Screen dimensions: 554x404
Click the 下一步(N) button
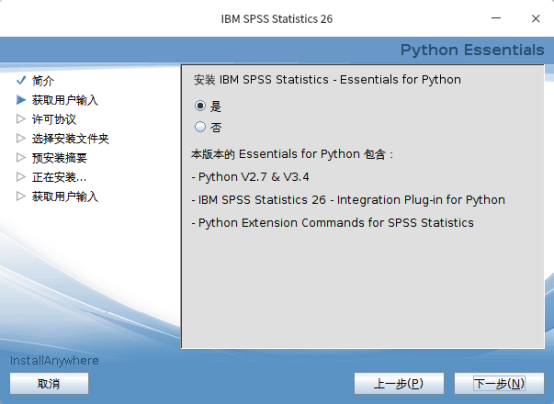[499, 383]
